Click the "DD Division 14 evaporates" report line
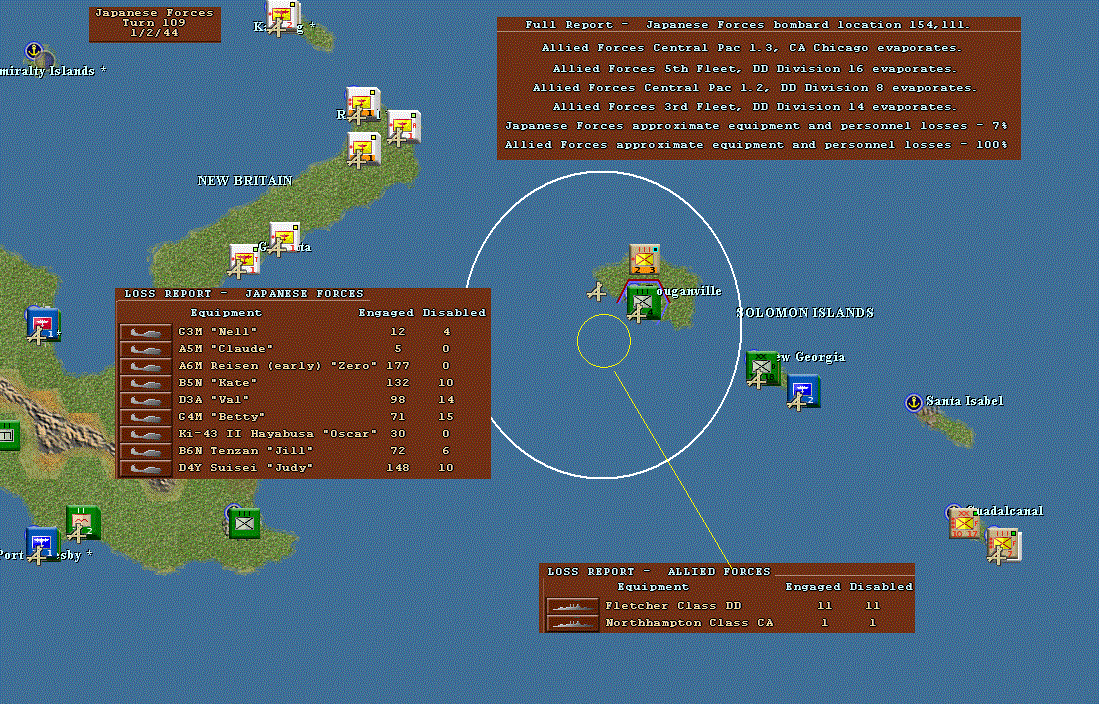The height and width of the screenshot is (704, 1099). tap(755, 107)
